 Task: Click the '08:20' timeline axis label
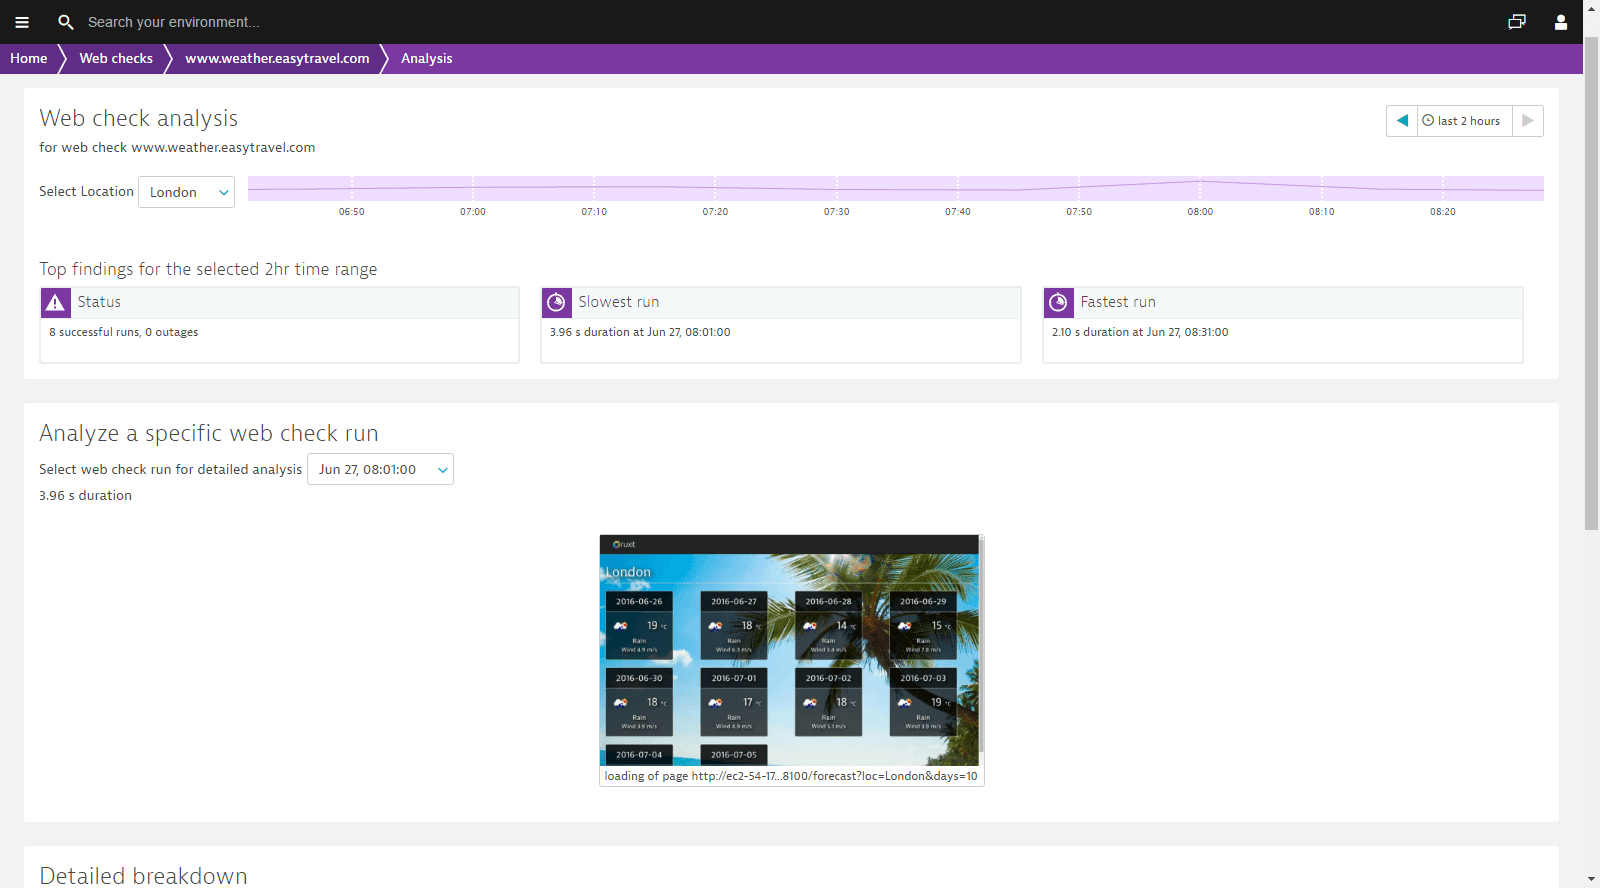coord(1443,212)
